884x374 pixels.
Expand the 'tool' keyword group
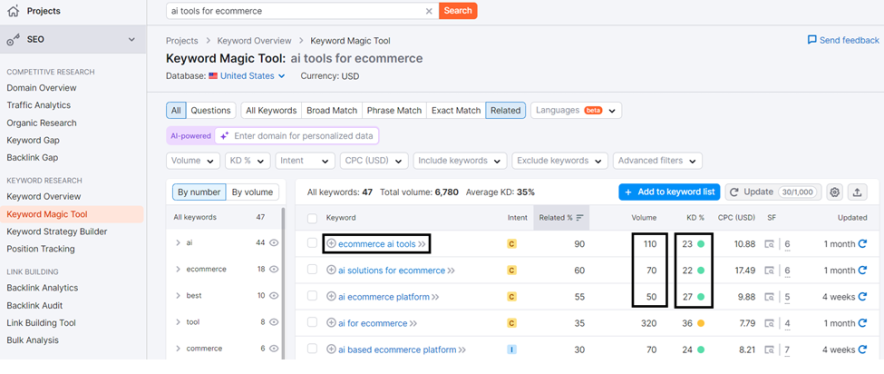tap(178, 322)
